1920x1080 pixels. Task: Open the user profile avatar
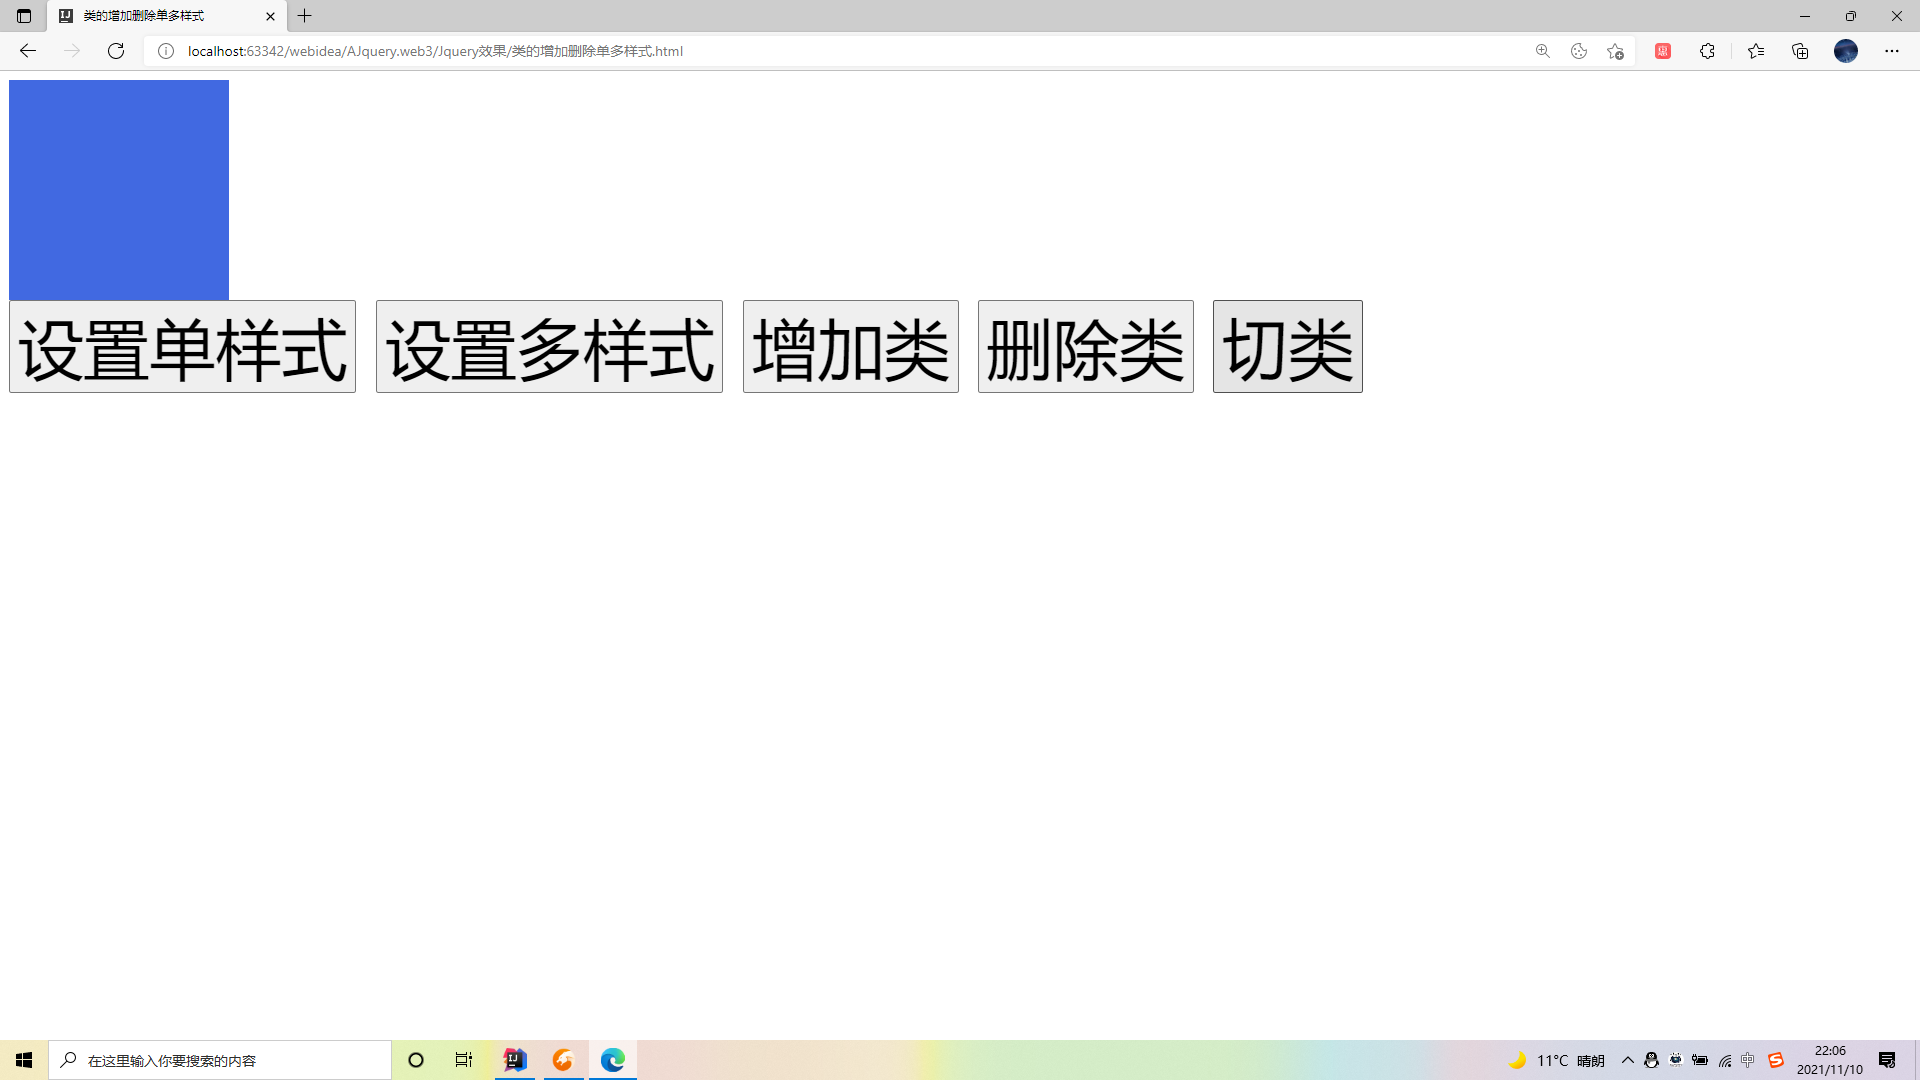(1845, 51)
